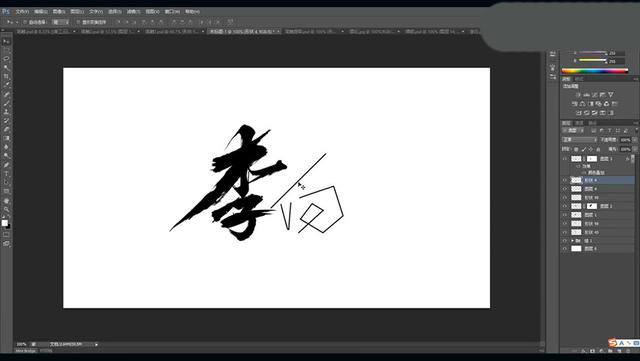Open the 窗口 menu
The height and width of the screenshot is (361, 640).
pos(172,11)
